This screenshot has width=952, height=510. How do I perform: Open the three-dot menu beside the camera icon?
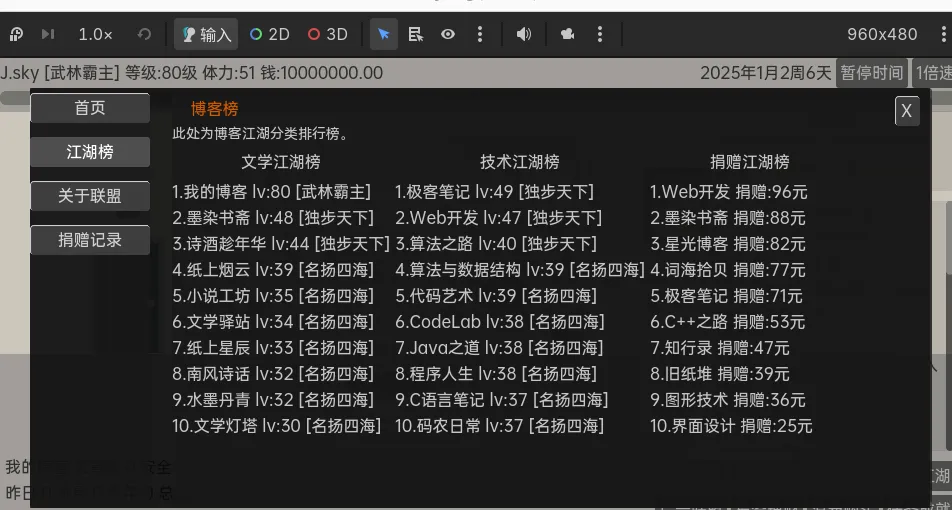coord(600,34)
